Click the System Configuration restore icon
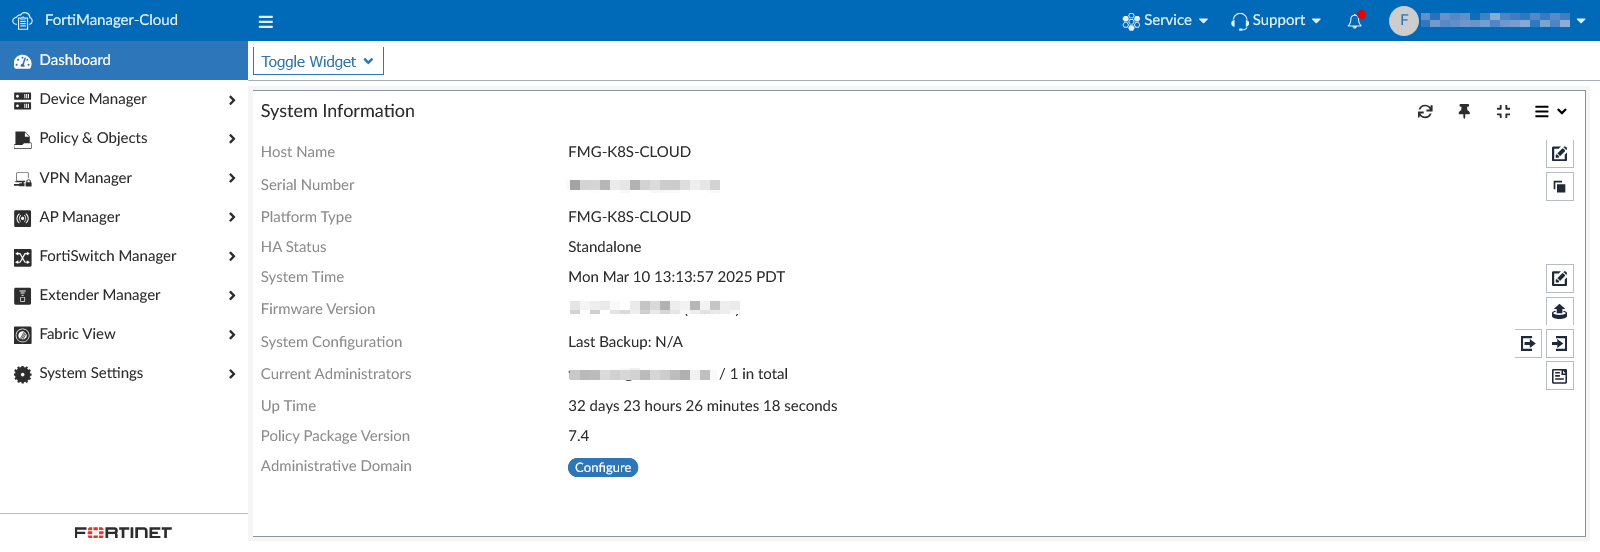The image size is (1600, 552). 1559,344
